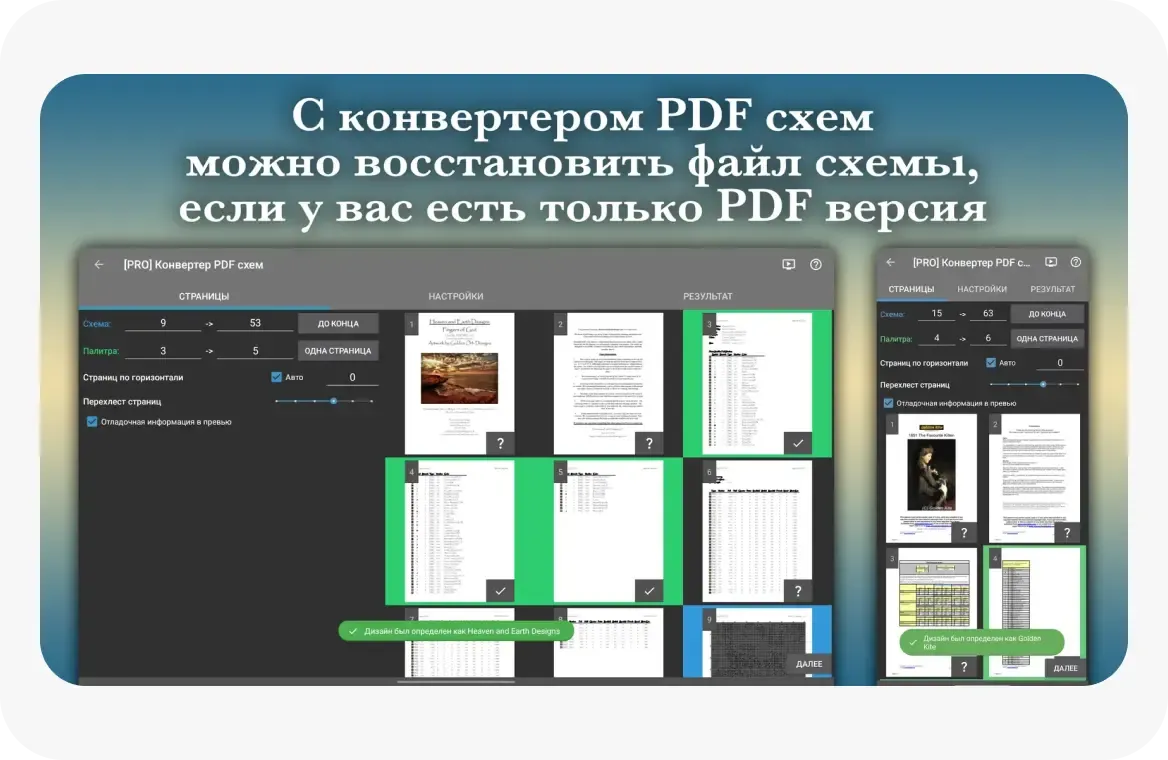The height and width of the screenshot is (760, 1168).
Task: Disable Отладочная информация в превью checkbox
Action: click(x=93, y=422)
